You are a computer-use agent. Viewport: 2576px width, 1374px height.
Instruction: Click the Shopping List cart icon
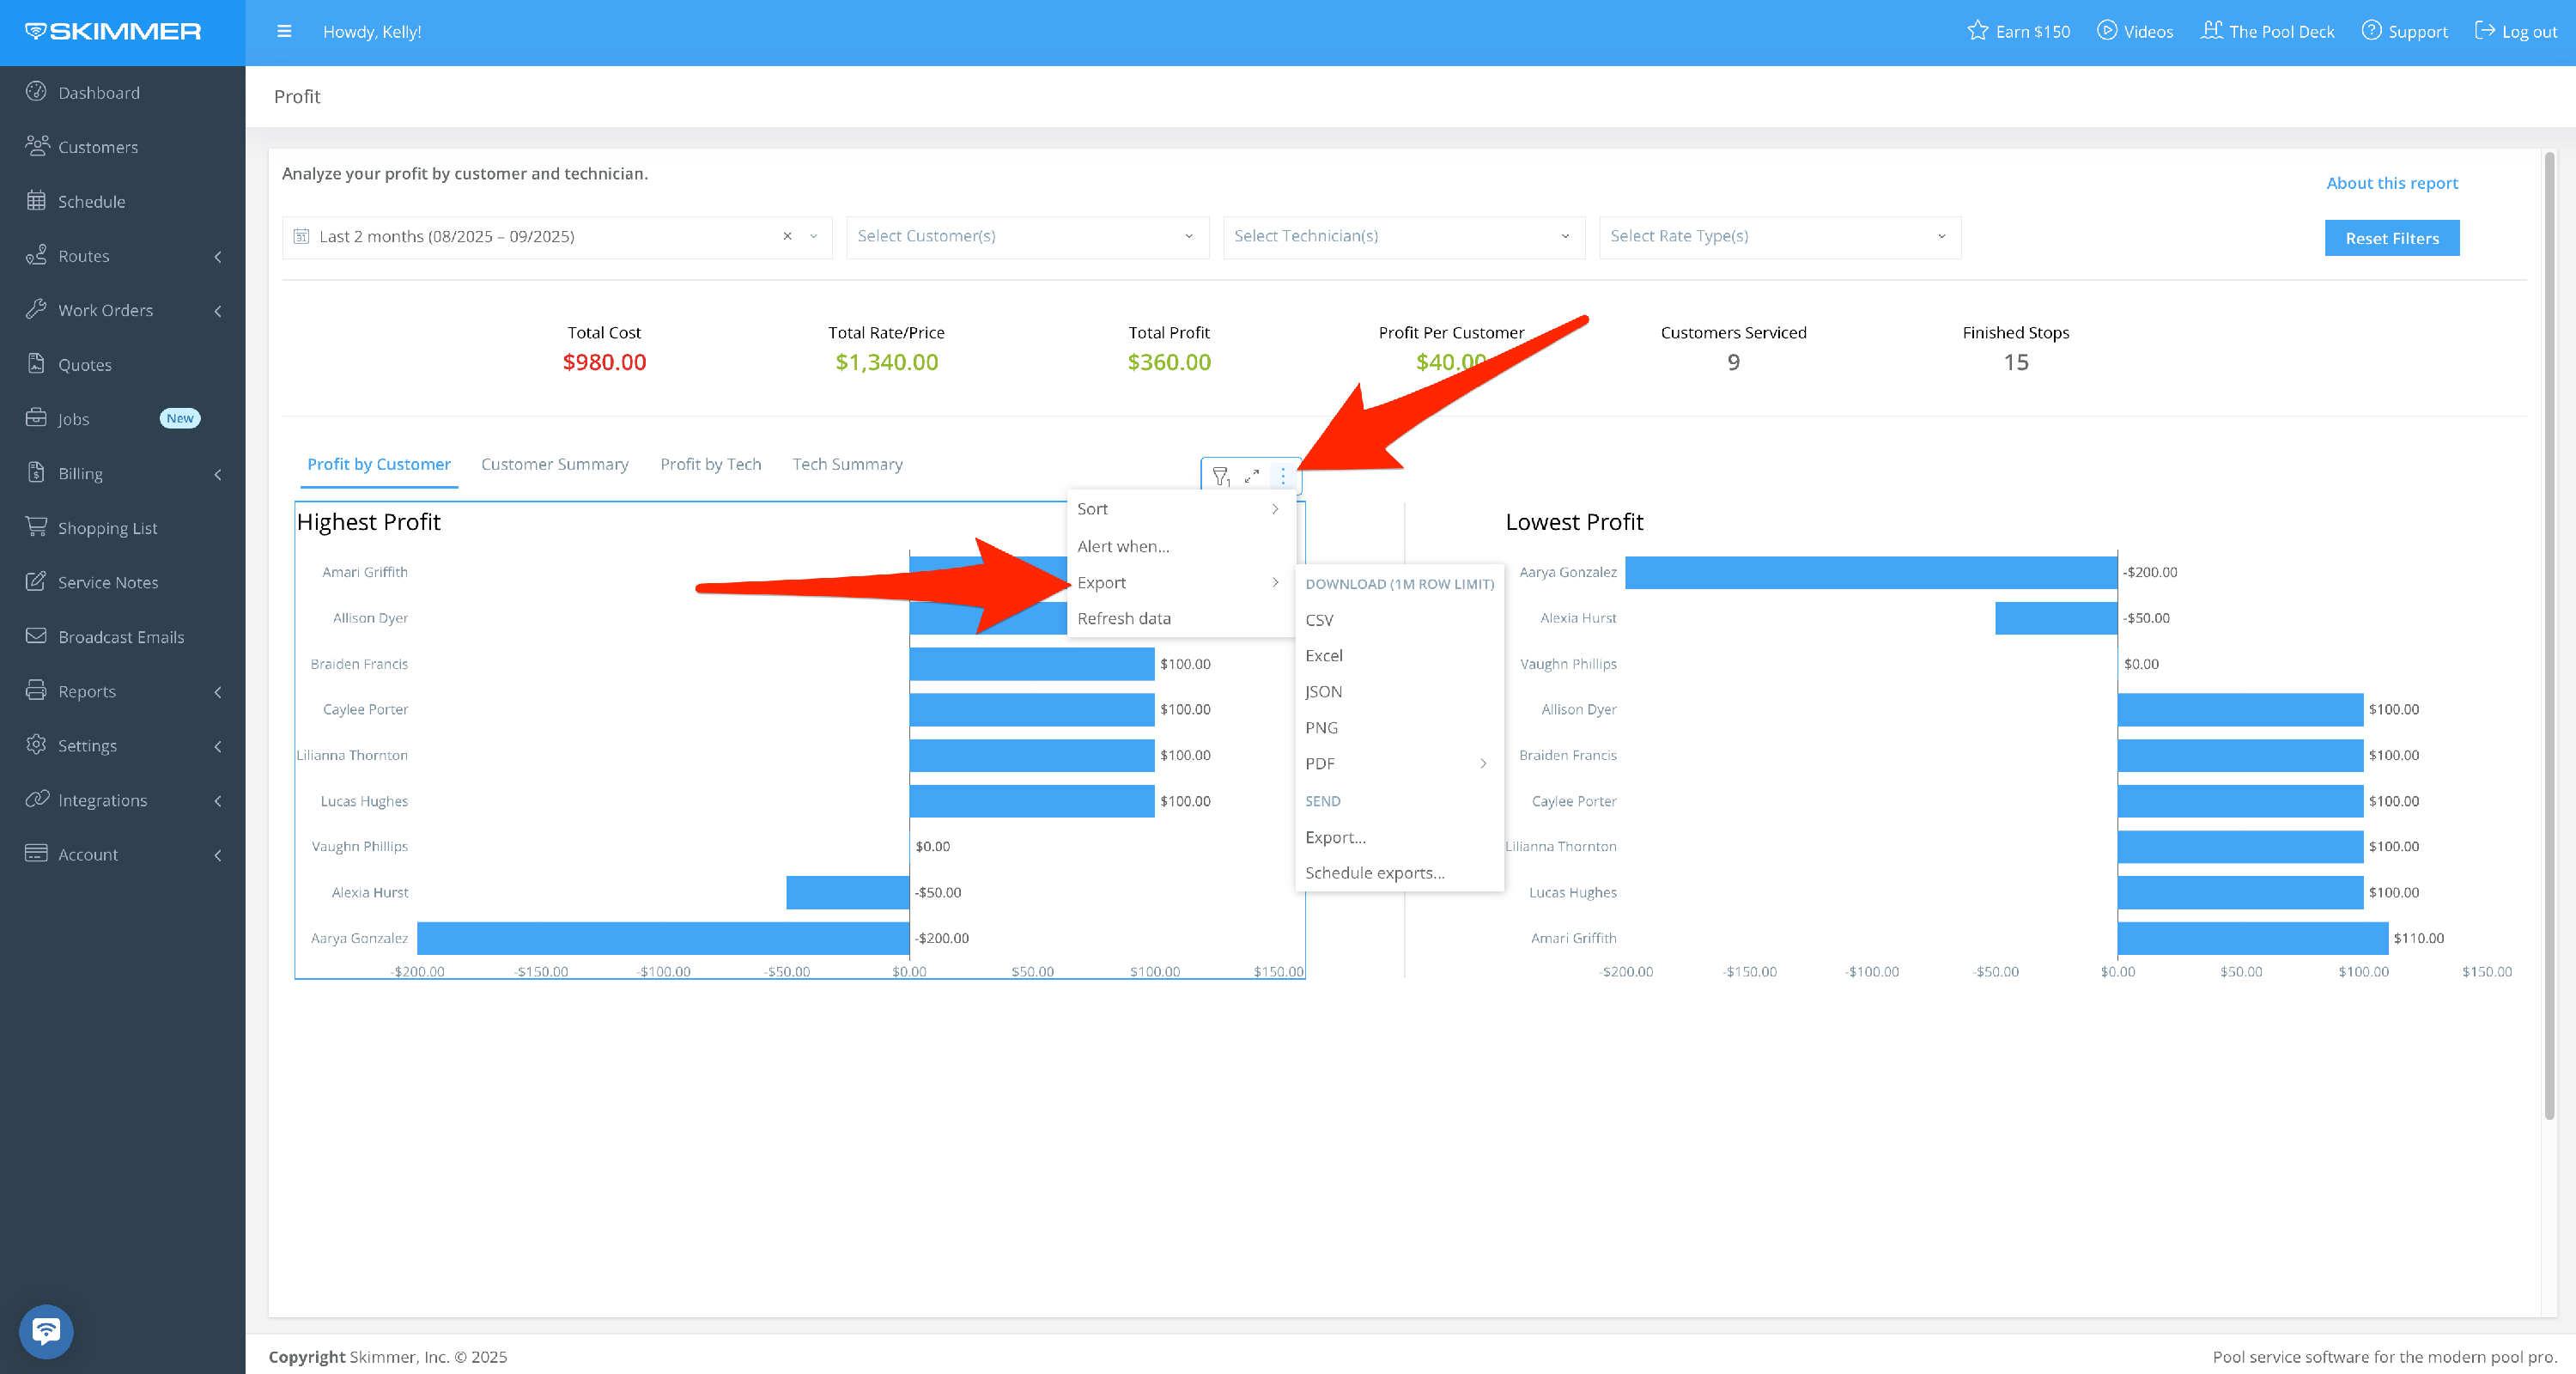point(36,527)
